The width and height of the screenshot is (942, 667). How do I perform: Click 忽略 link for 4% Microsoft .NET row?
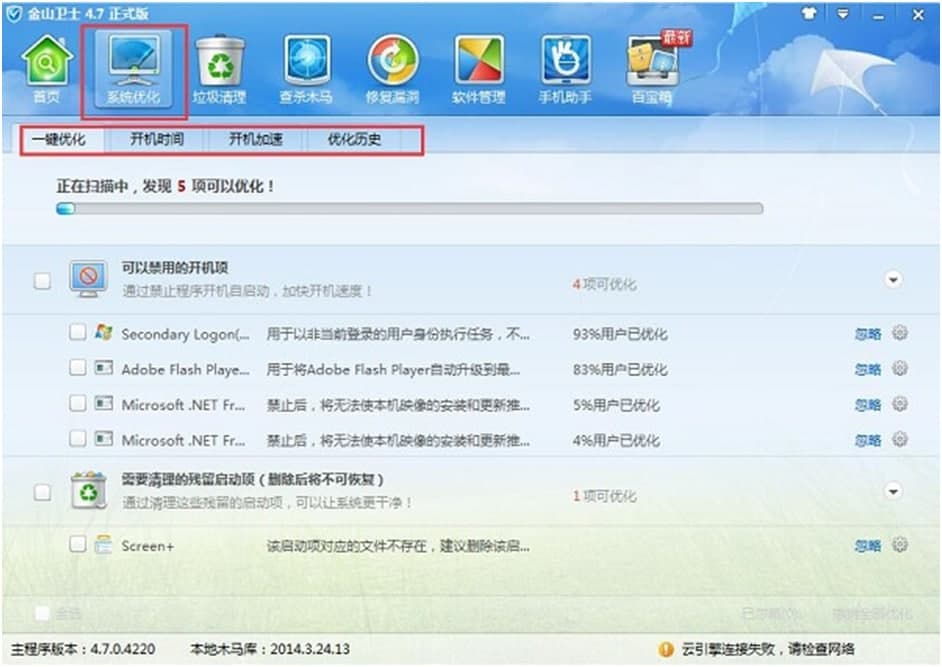(868, 440)
